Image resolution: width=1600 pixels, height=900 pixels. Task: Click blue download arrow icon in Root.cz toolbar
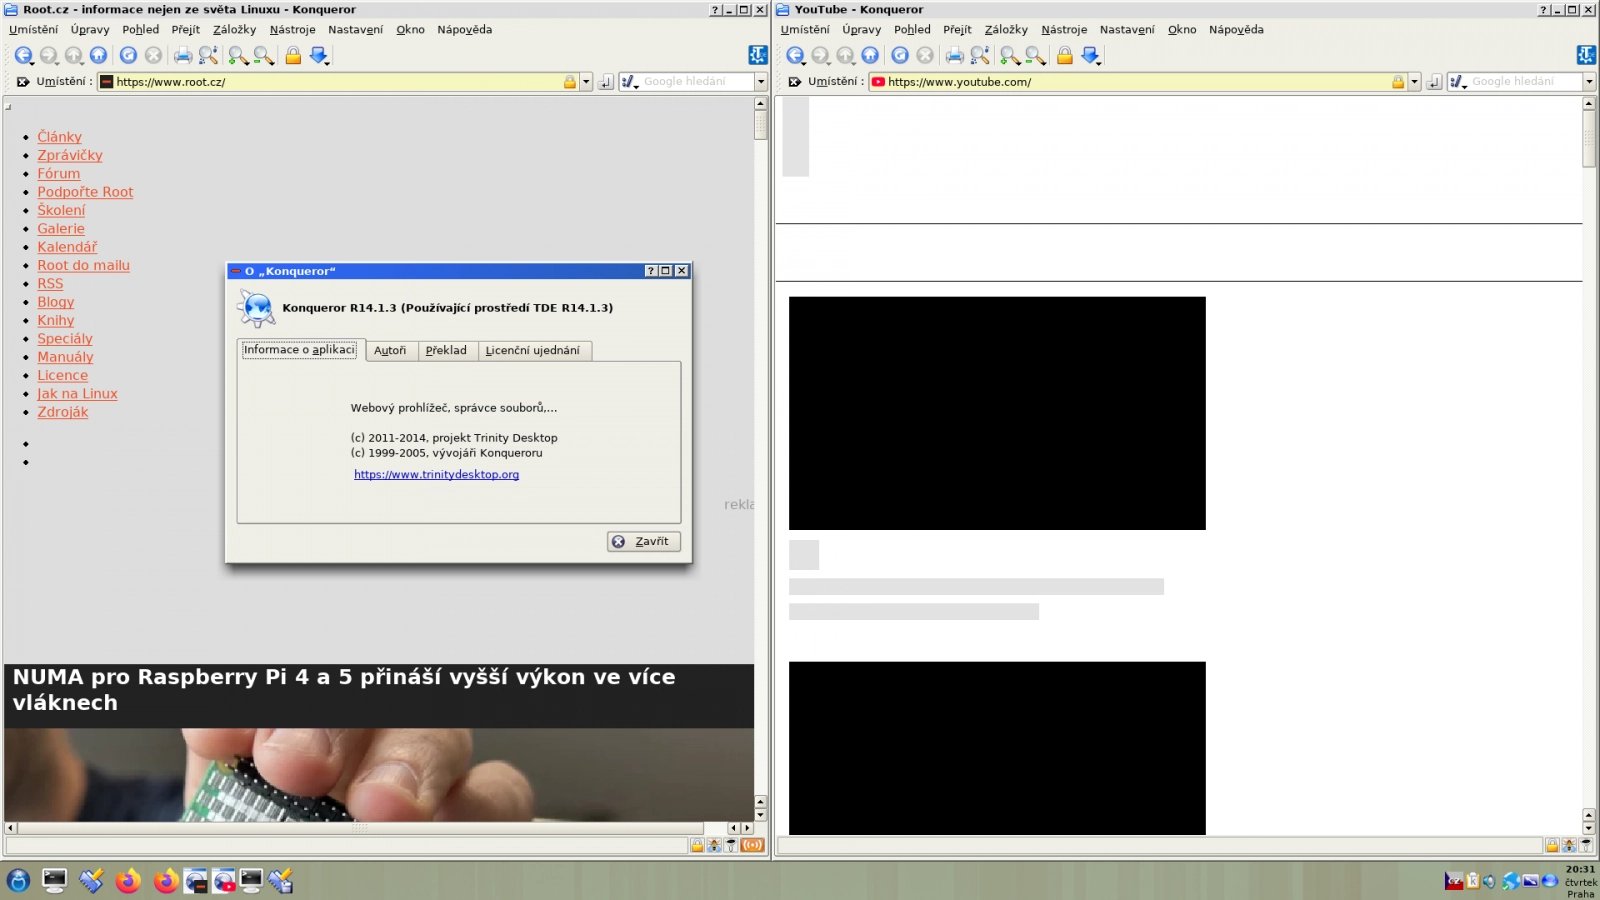tap(319, 56)
